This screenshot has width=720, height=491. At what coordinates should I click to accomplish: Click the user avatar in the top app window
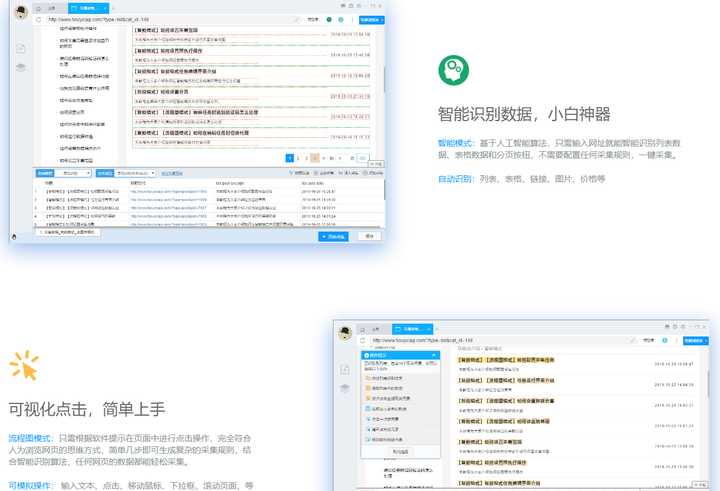point(21,11)
